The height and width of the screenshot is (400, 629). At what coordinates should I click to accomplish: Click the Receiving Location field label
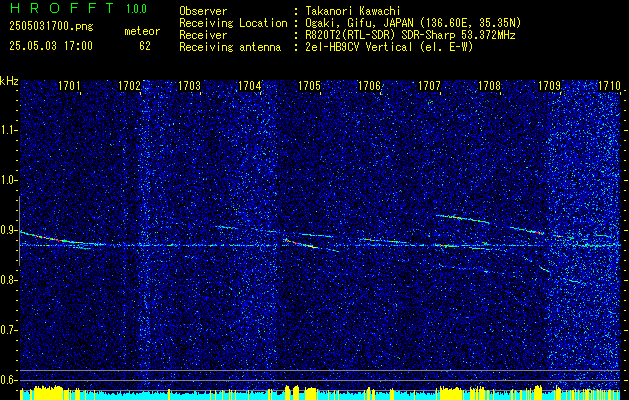(x=233, y=23)
